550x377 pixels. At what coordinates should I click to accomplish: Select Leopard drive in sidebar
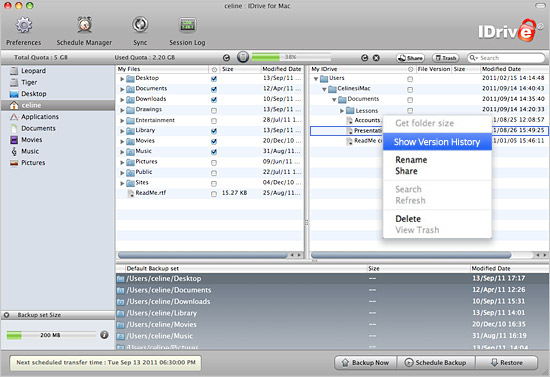(33, 71)
